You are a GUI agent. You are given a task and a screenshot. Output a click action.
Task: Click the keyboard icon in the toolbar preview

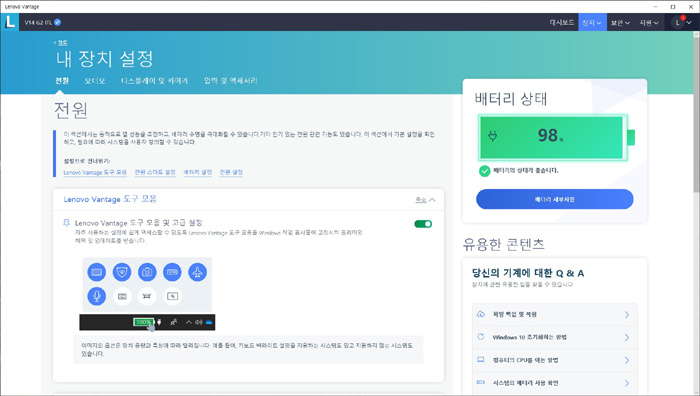click(x=96, y=272)
